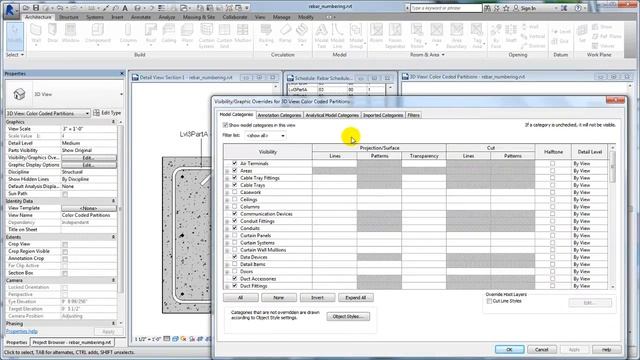Select the Curtain System tool
The height and width of the screenshot is (360, 640).
tap(207, 36)
